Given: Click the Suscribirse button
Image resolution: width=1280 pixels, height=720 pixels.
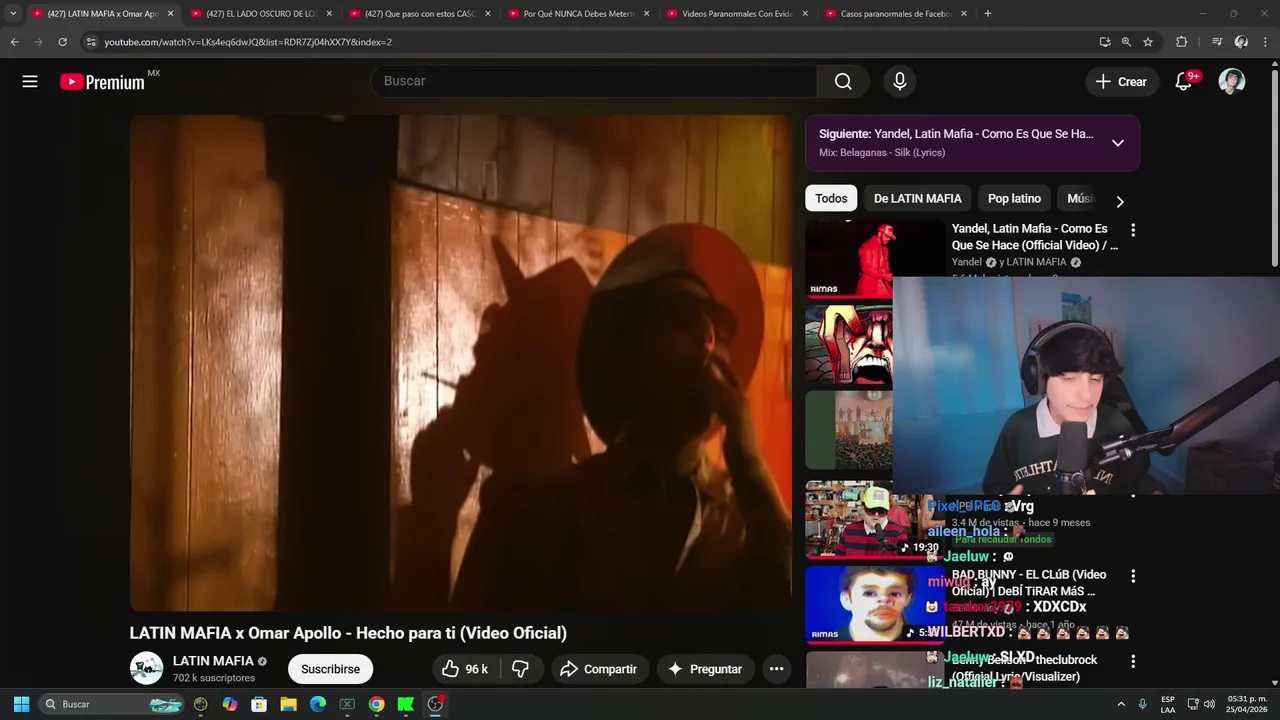Looking at the screenshot, I should pos(330,669).
